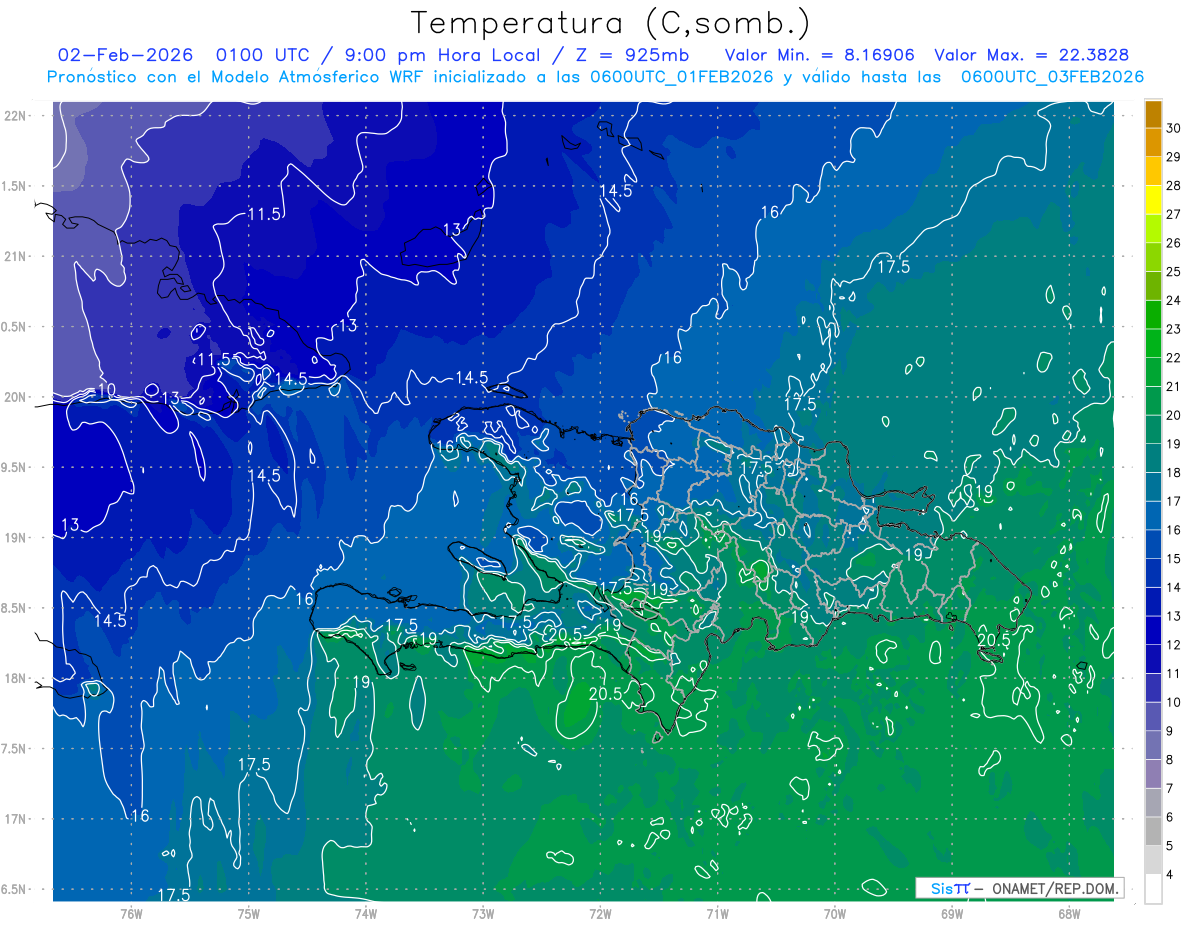Click the "21" color scale label

tap(1174, 387)
